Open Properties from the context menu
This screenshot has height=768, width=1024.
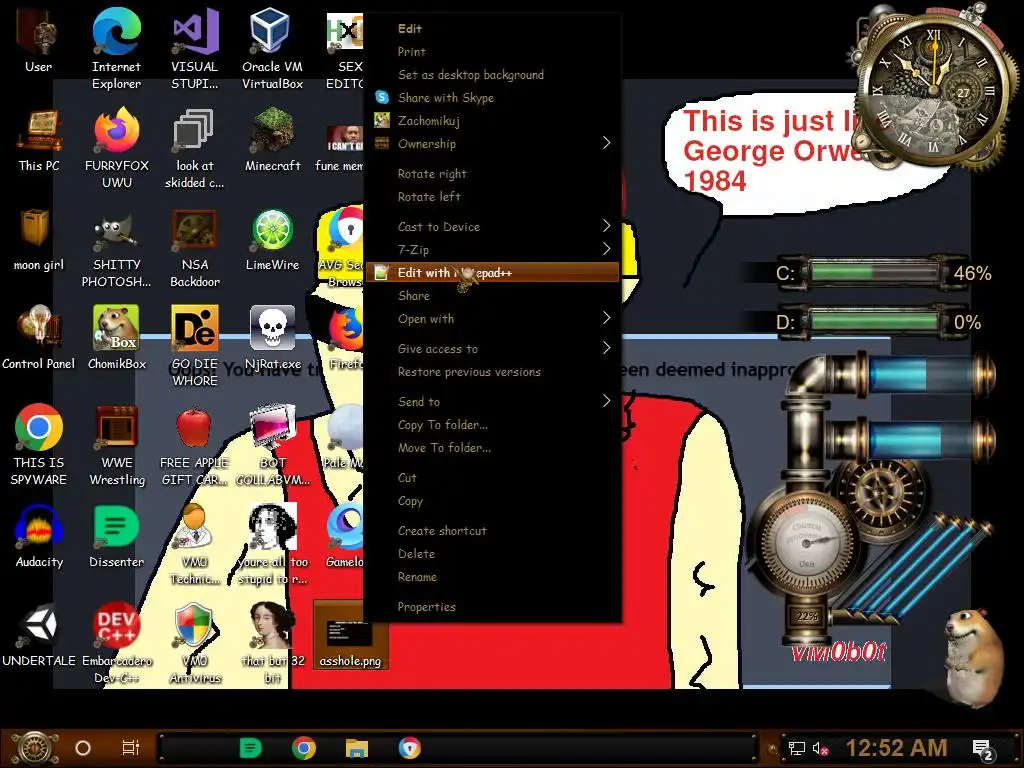[x=491, y=607]
